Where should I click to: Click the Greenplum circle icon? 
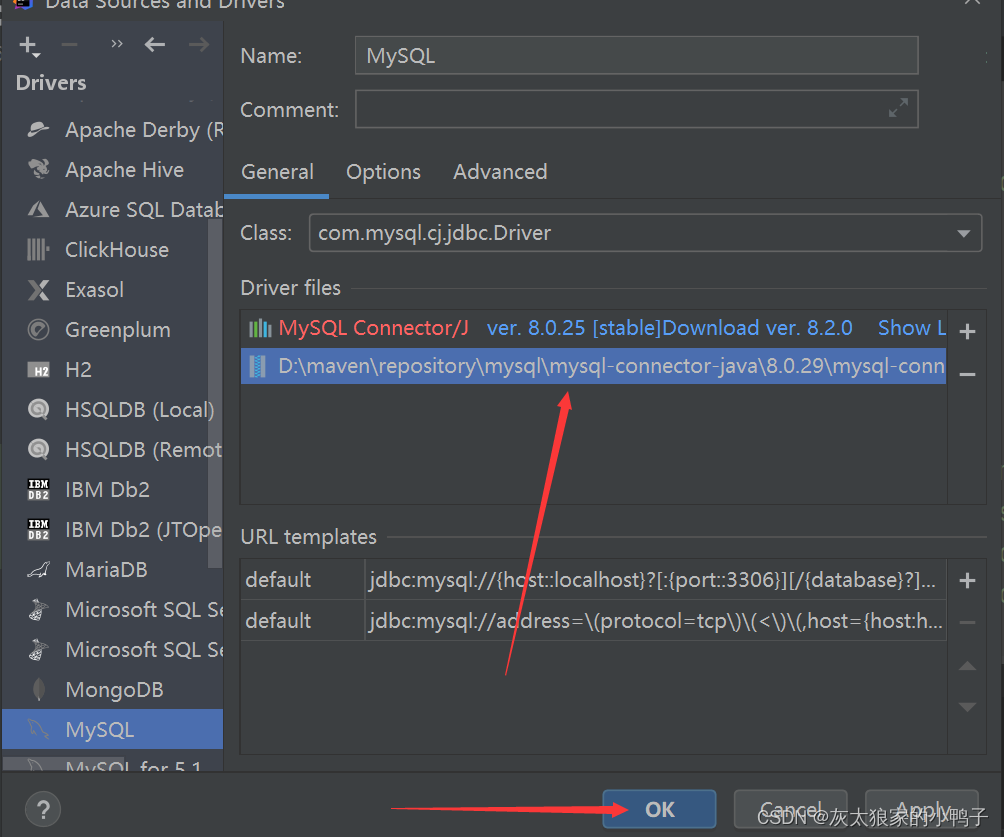(x=38, y=330)
